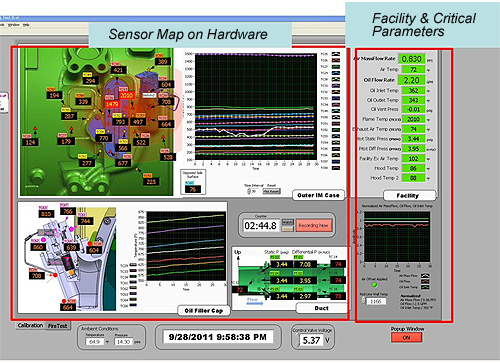Click the Air Offset Applied green LED
This screenshot has height=363, width=500.
374,285
